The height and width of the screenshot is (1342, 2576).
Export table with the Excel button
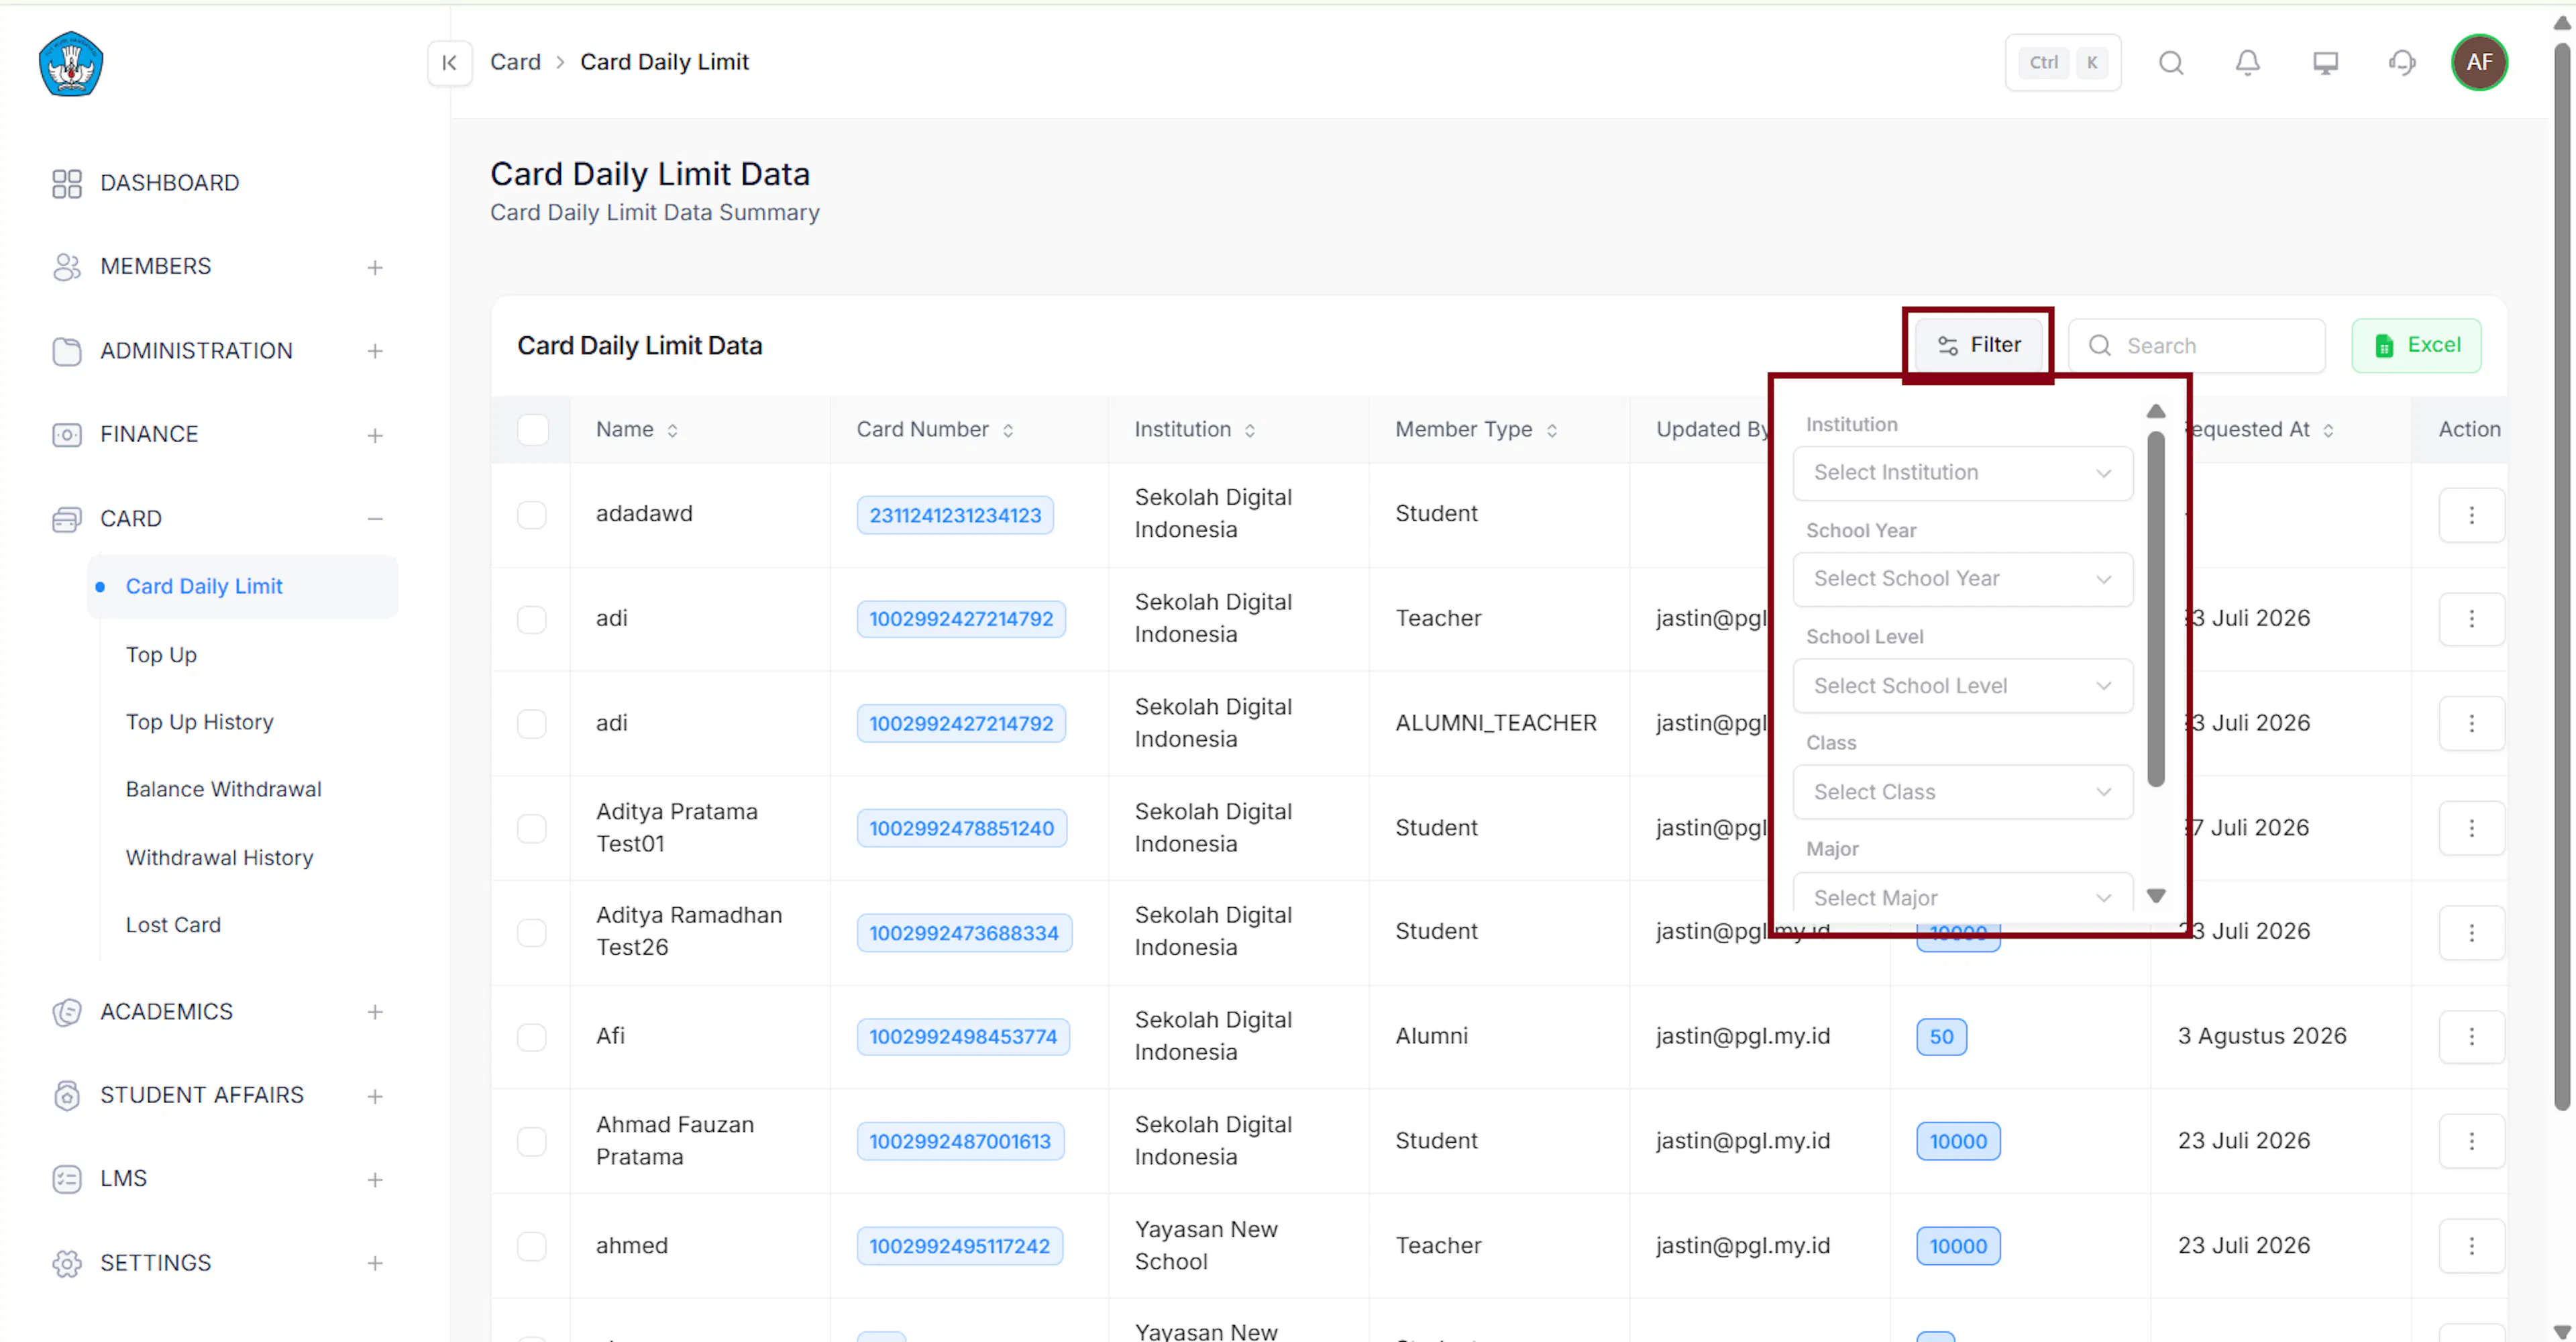coord(2416,346)
